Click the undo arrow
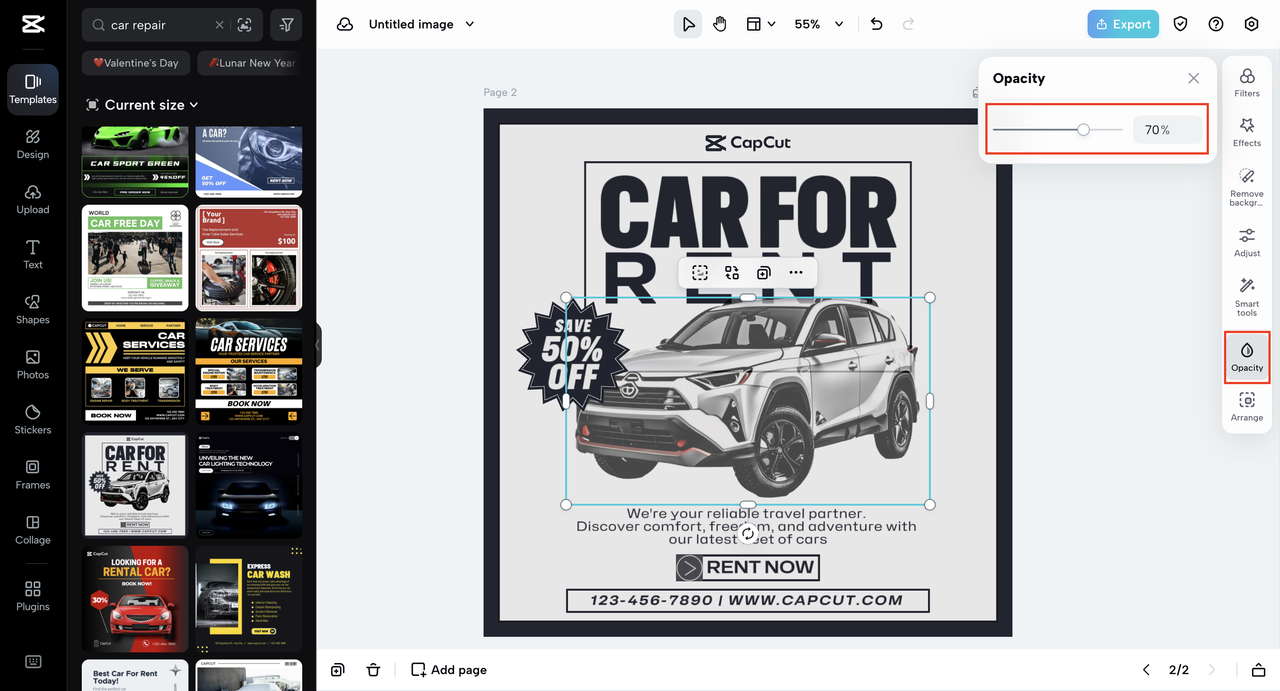This screenshot has width=1280, height=691. pyautogui.click(x=877, y=24)
